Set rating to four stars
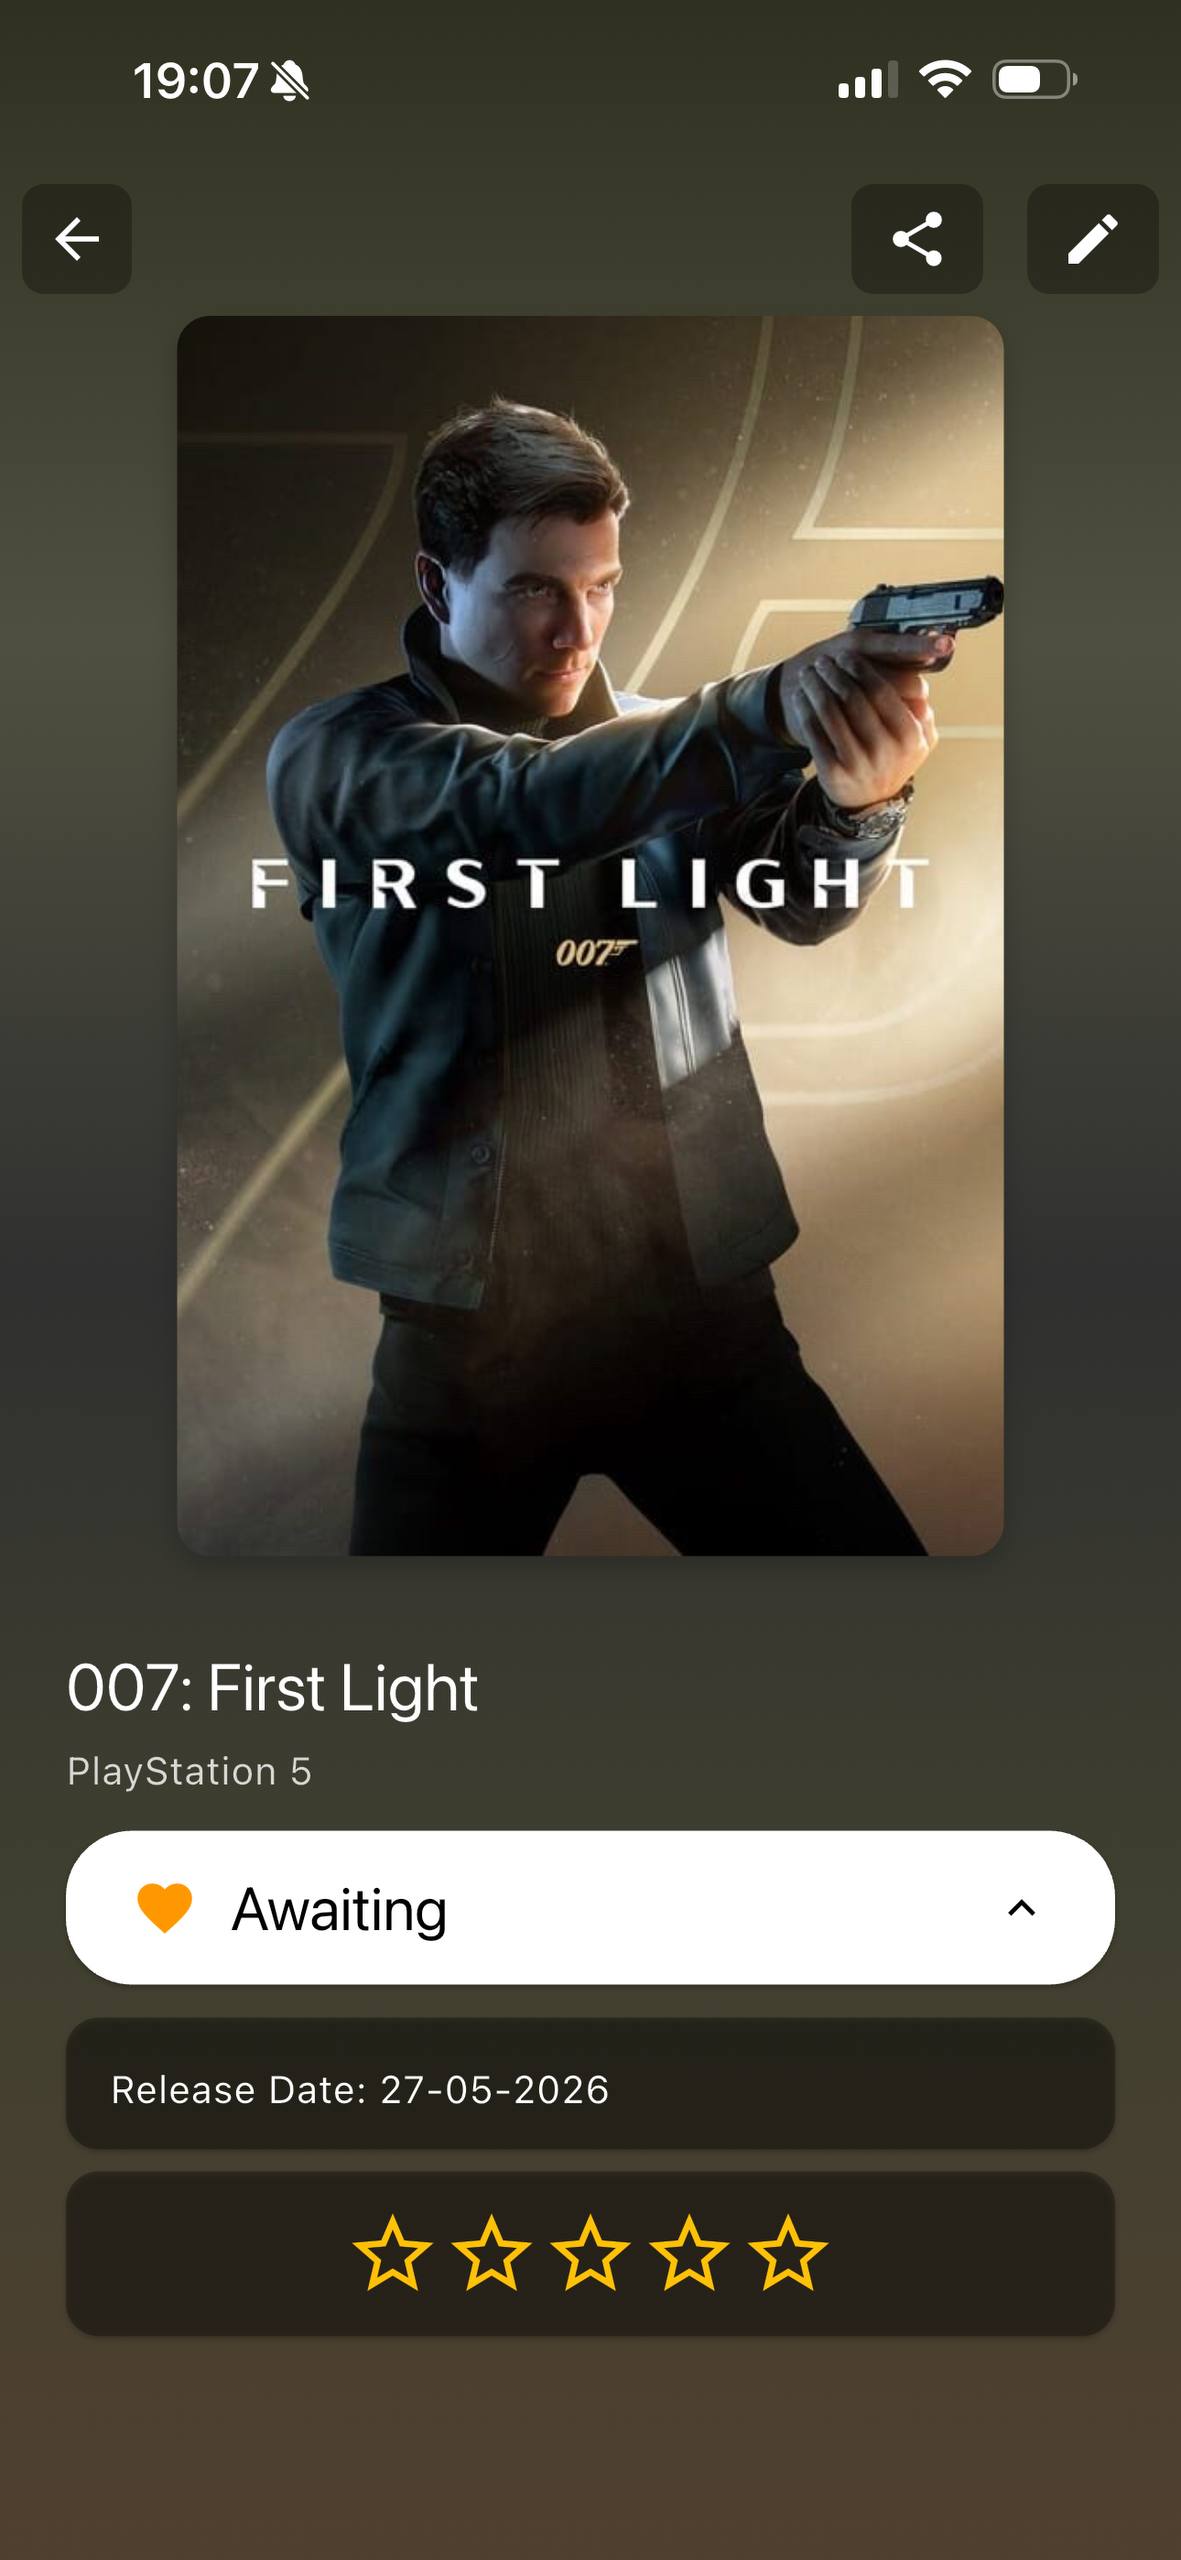This screenshot has width=1181, height=2560. pos(689,2253)
